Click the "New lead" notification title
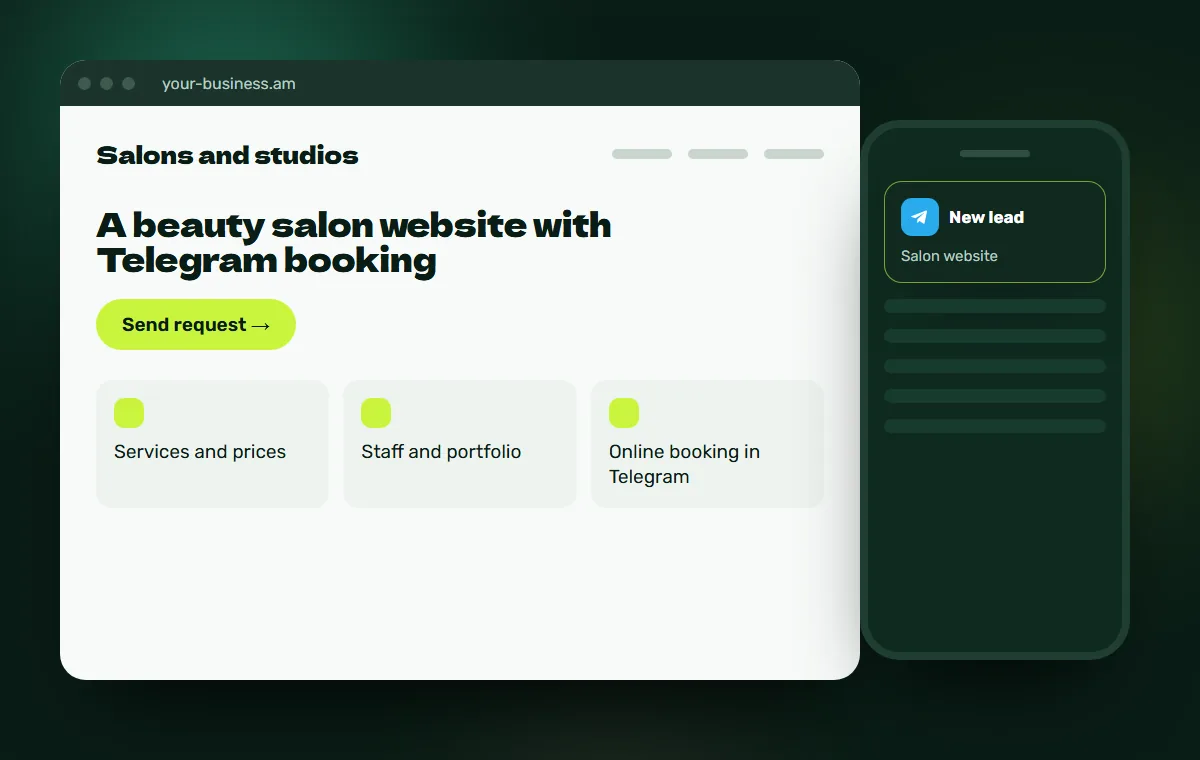 [x=986, y=217]
